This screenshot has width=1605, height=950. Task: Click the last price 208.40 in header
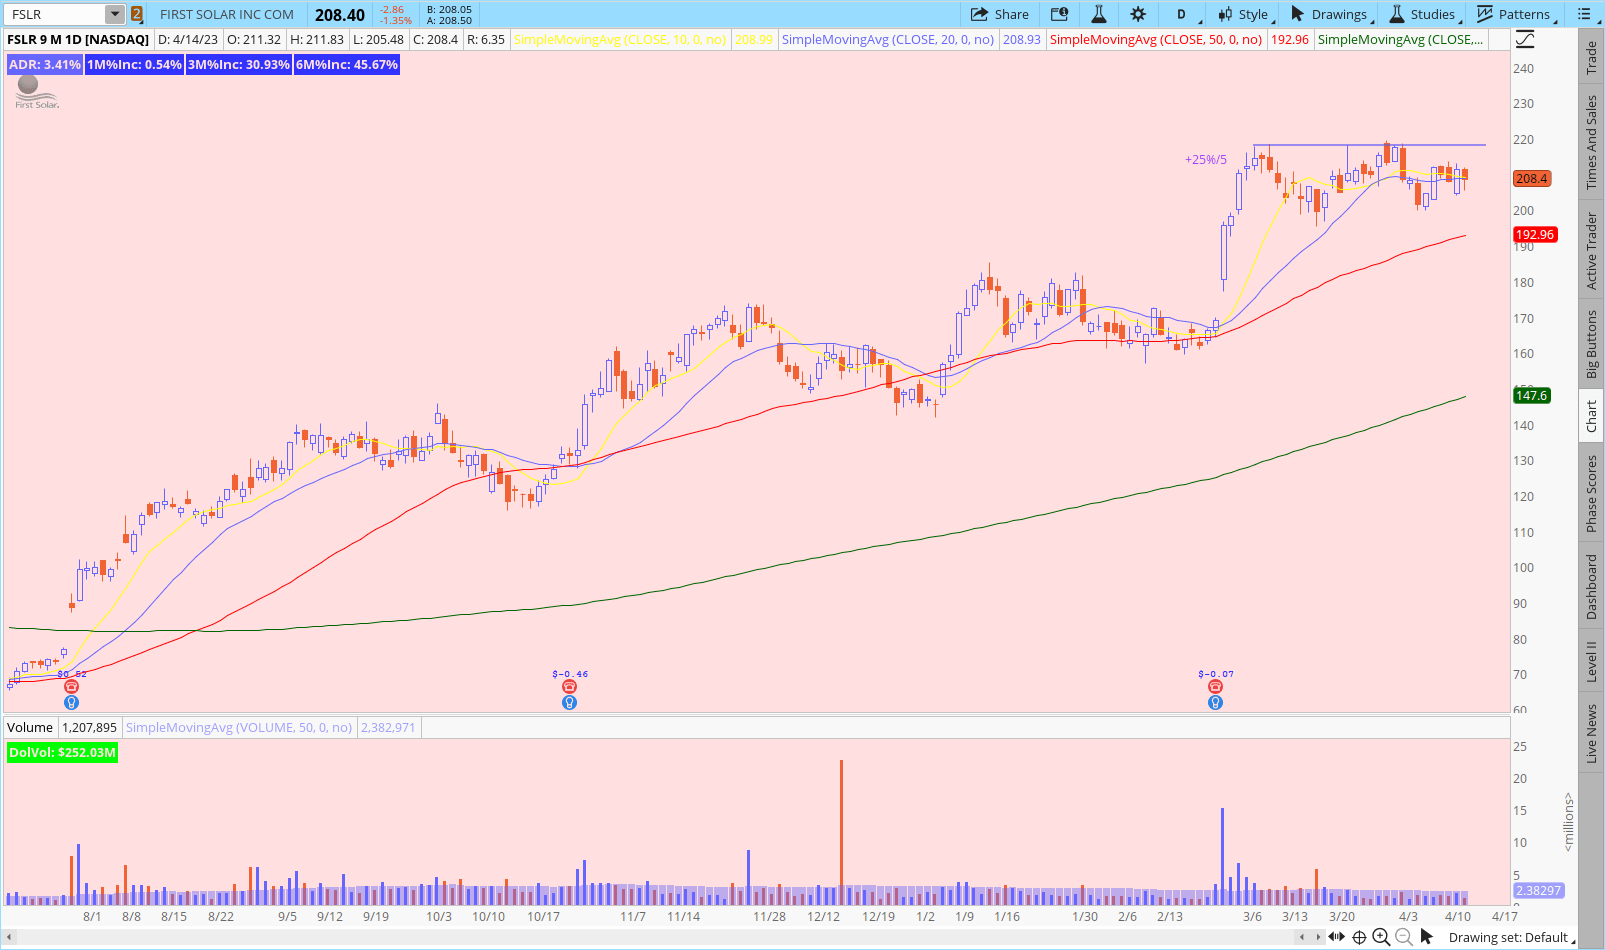tap(340, 14)
